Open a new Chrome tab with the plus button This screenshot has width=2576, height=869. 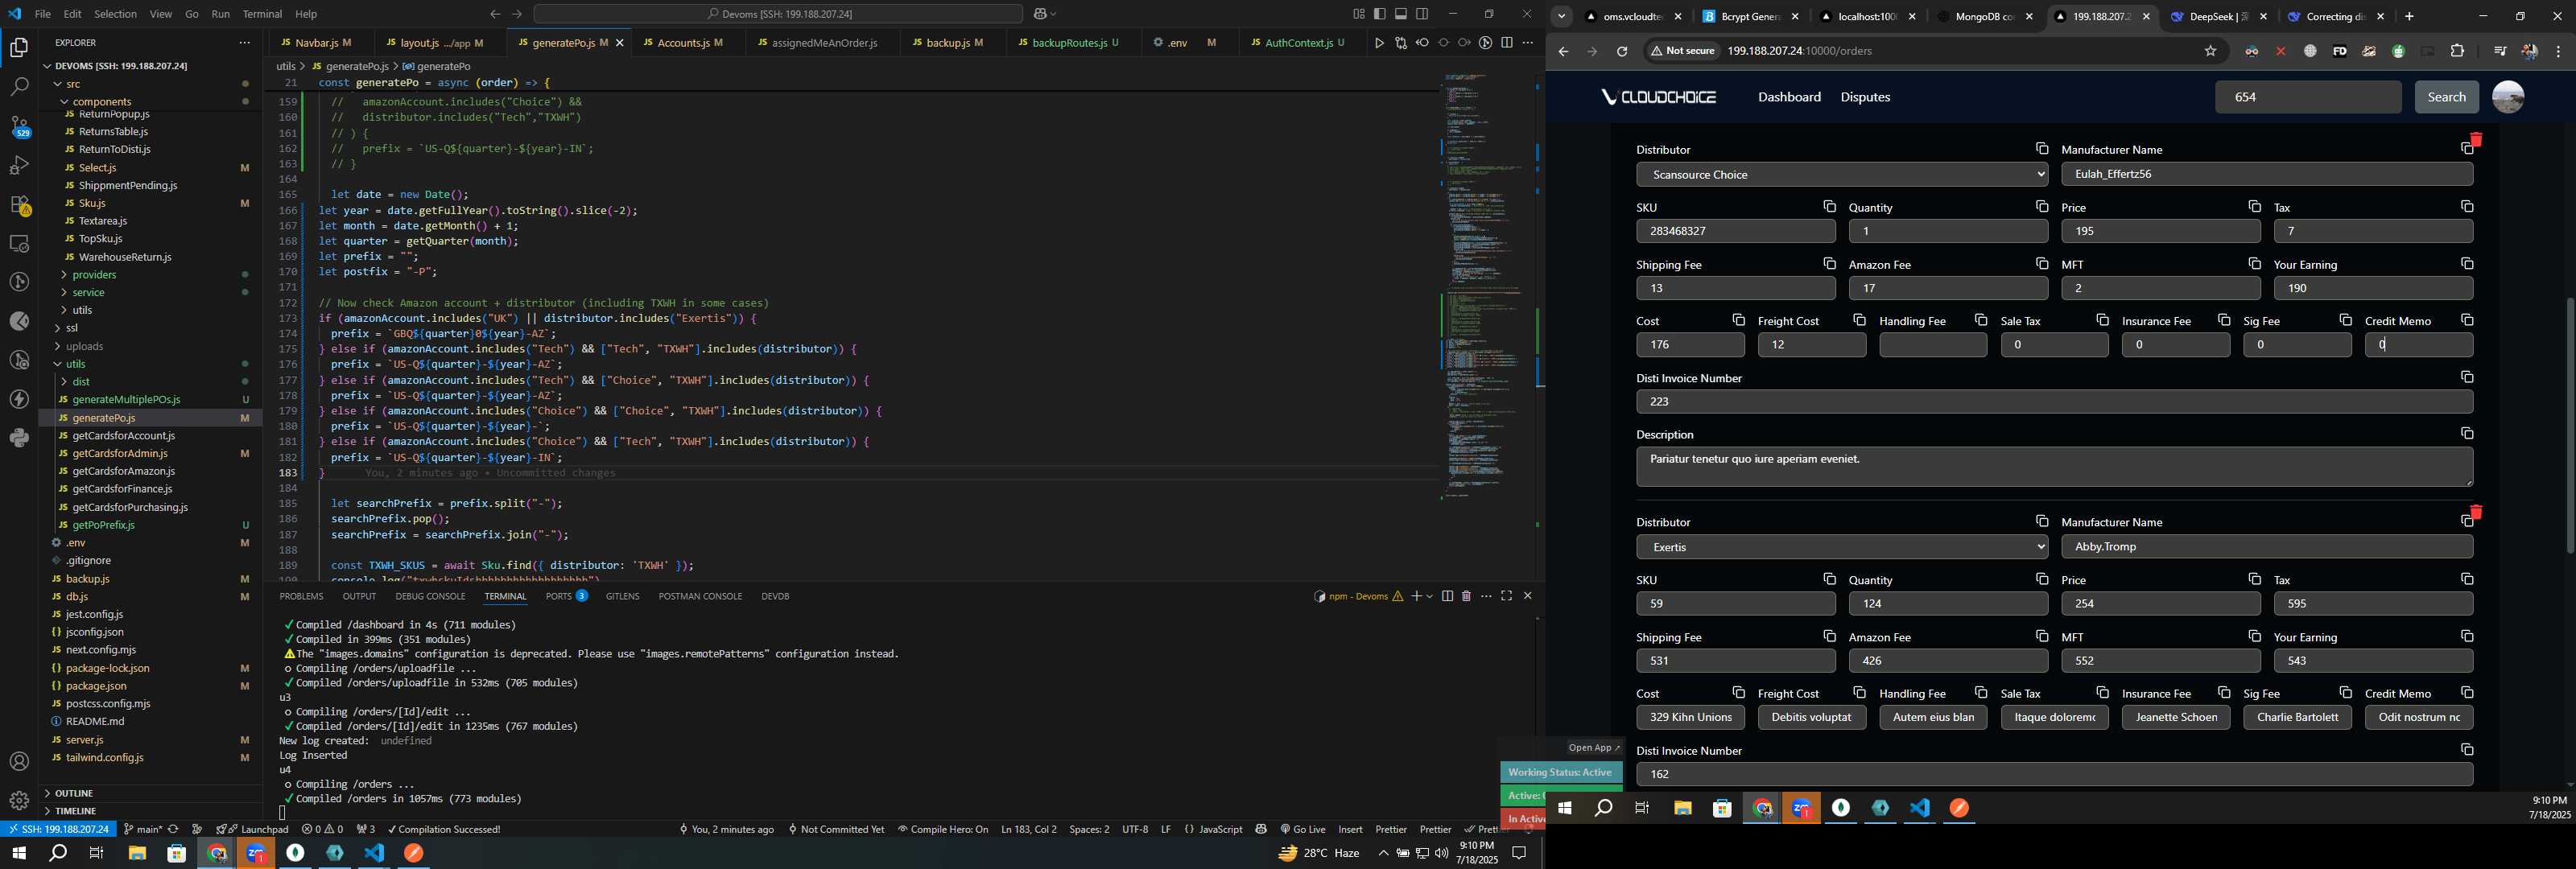coord(2409,16)
